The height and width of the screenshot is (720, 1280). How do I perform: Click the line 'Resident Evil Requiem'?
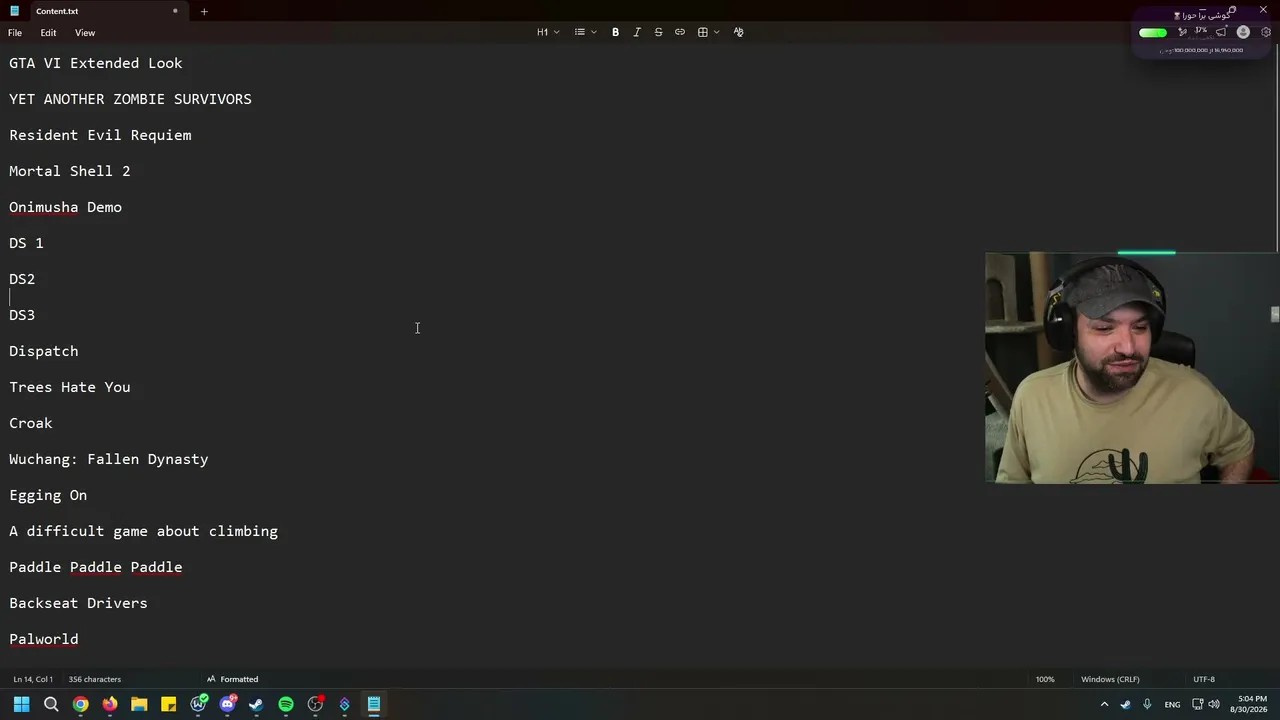point(100,135)
